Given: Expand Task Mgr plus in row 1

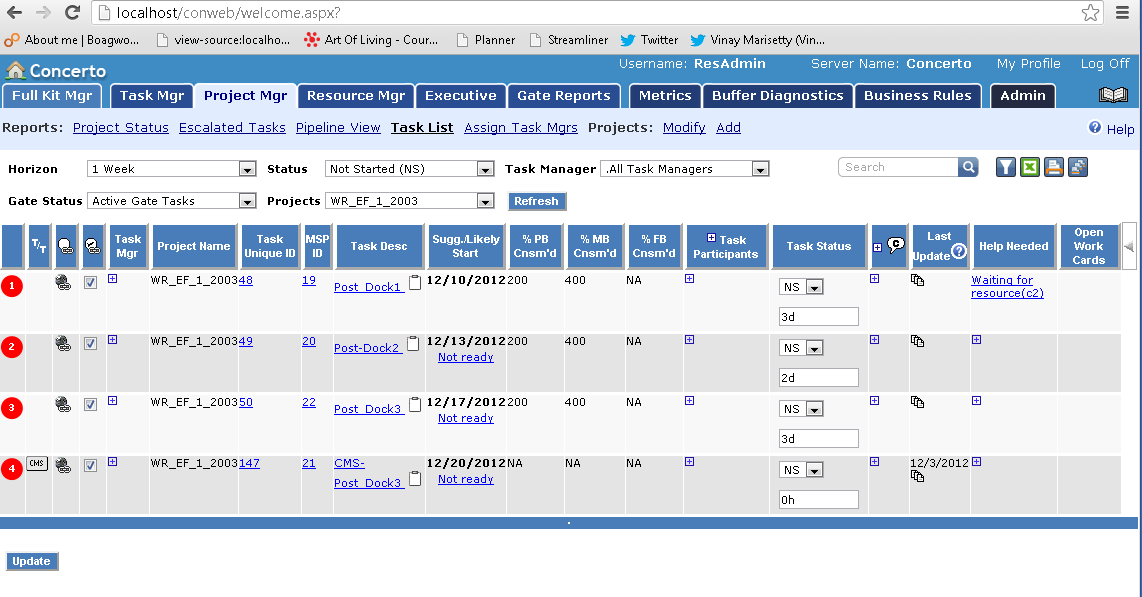Looking at the screenshot, I should click(x=113, y=279).
